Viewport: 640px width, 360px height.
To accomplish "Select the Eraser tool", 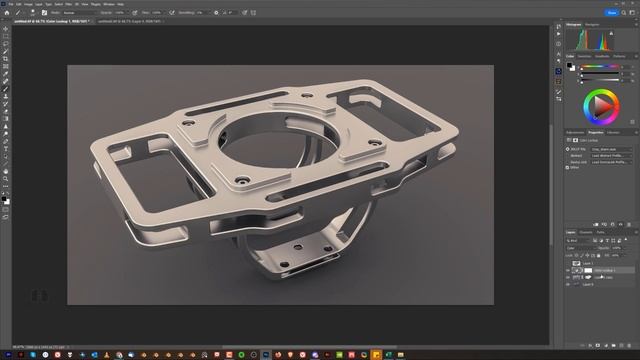I will pyautogui.click(x=5, y=111).
